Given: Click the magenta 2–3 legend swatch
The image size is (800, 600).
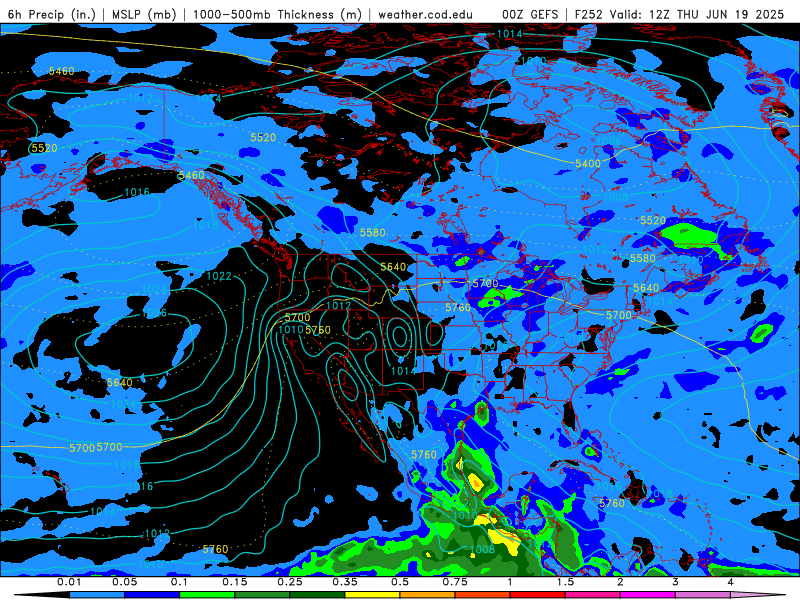Looking at the screenshot, I should [648, 595].
